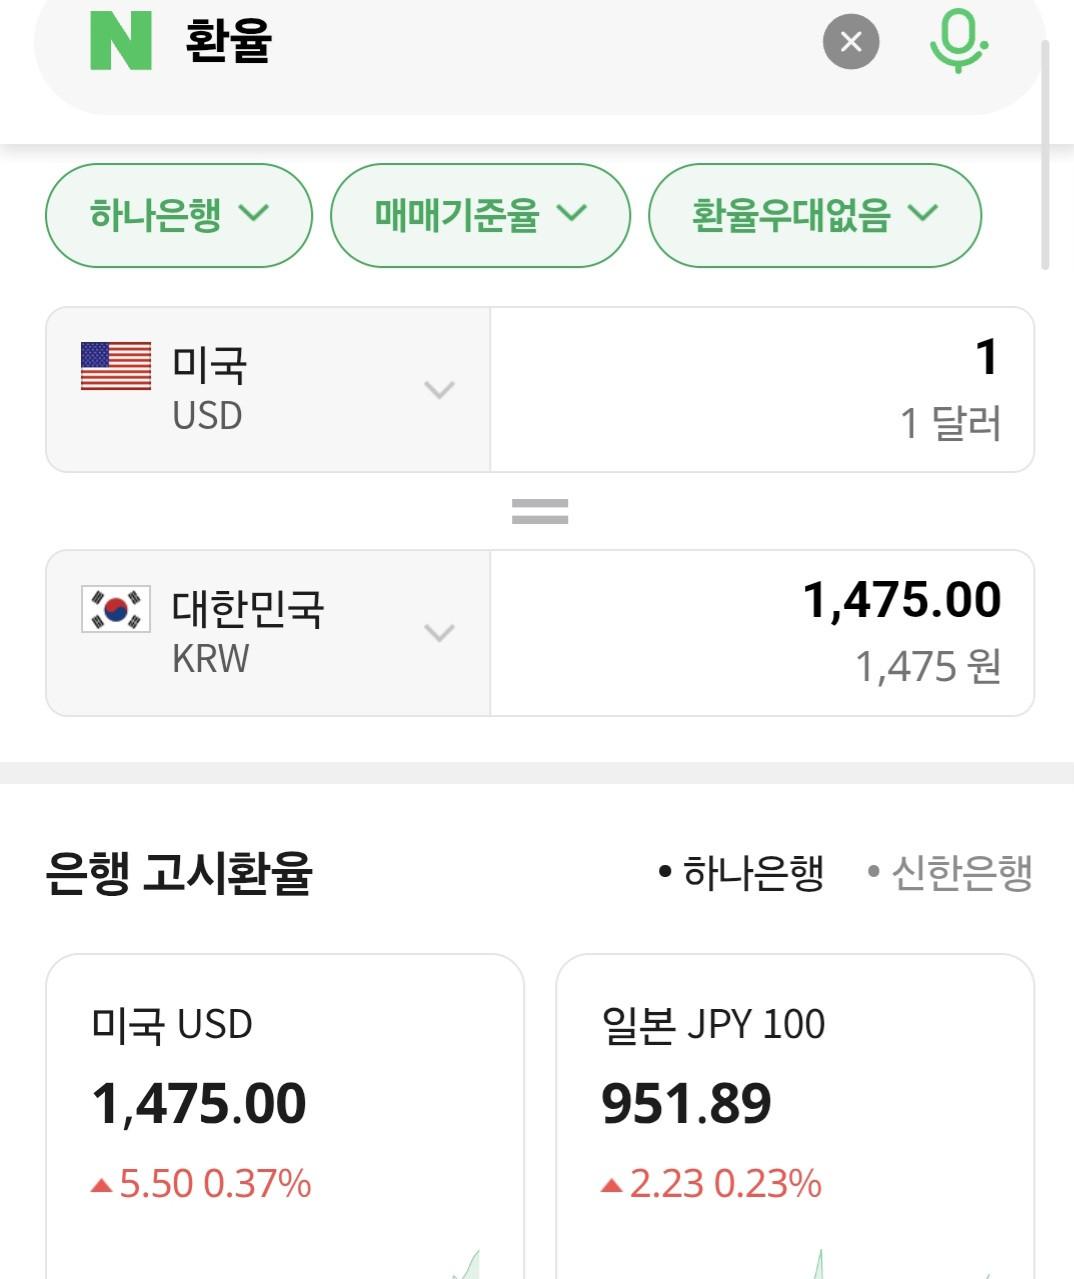
Task: Open the 환율우대없음 preference dropdown
Action: click(x=814, y=215)
